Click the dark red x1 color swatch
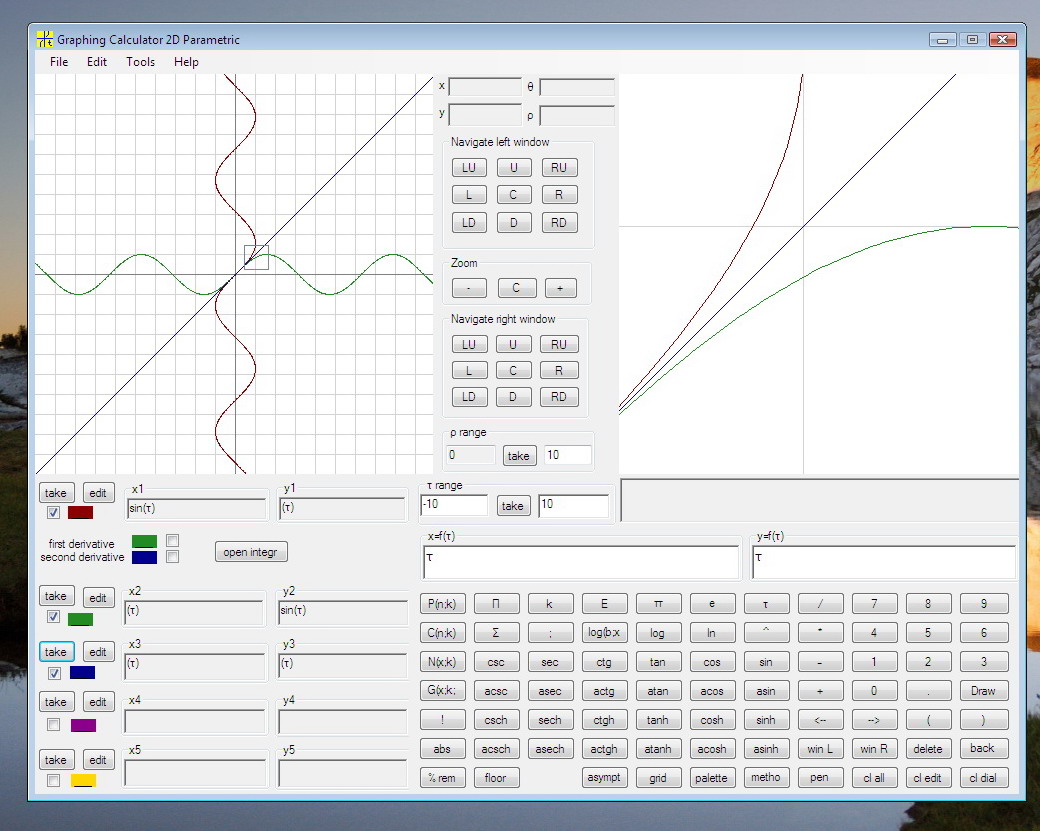Image resolution: width=1040 pixels, height=831 pixels. [80, 513]
